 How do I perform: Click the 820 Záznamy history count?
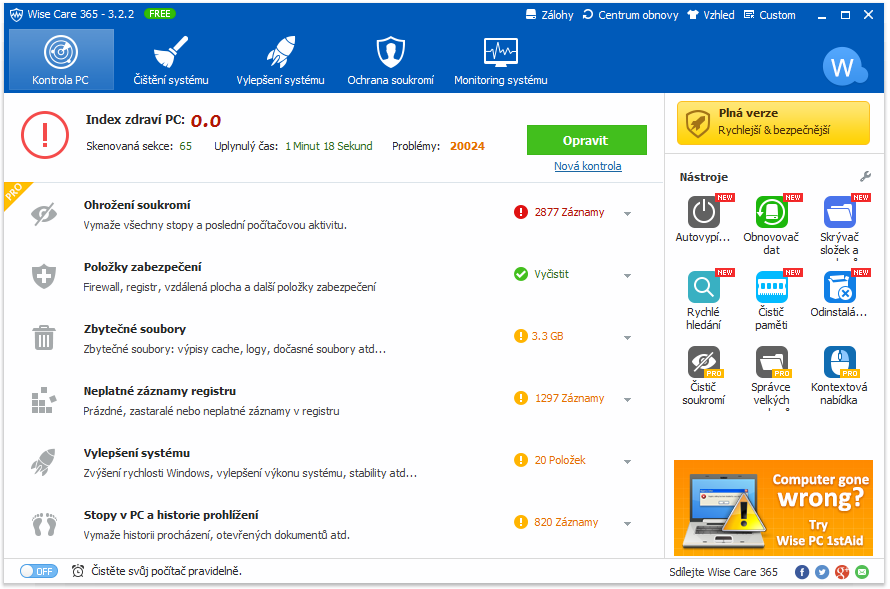tap(566, 521)
